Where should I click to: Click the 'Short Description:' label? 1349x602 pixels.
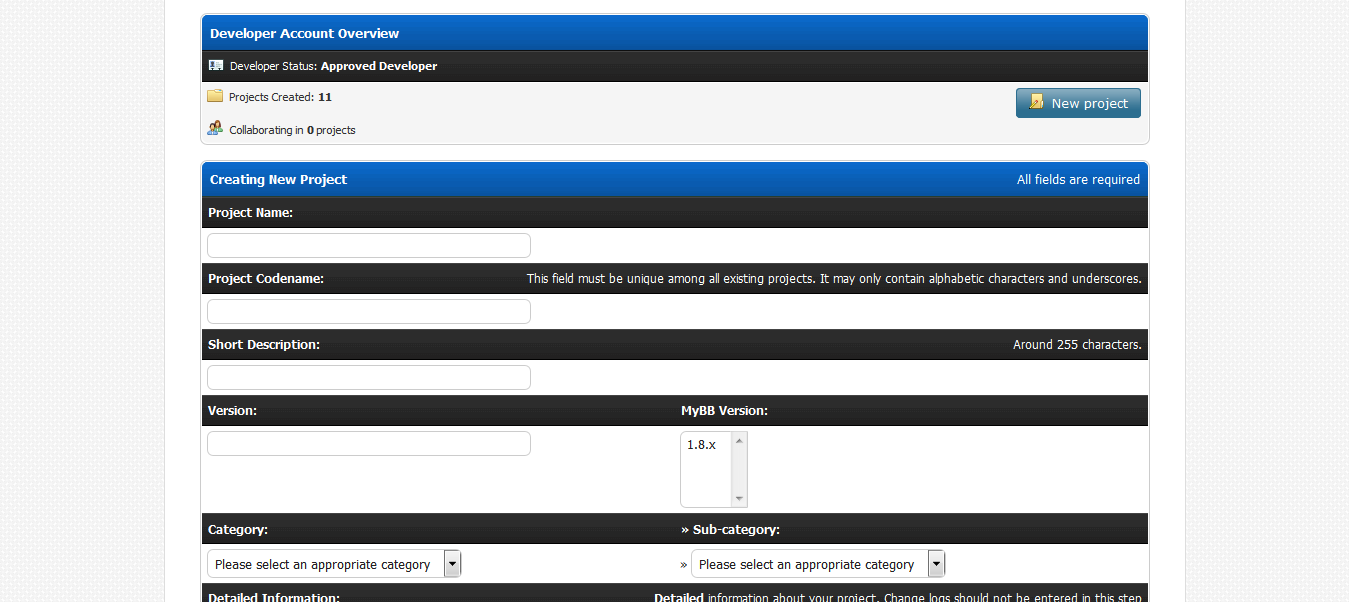pos(264,345)
